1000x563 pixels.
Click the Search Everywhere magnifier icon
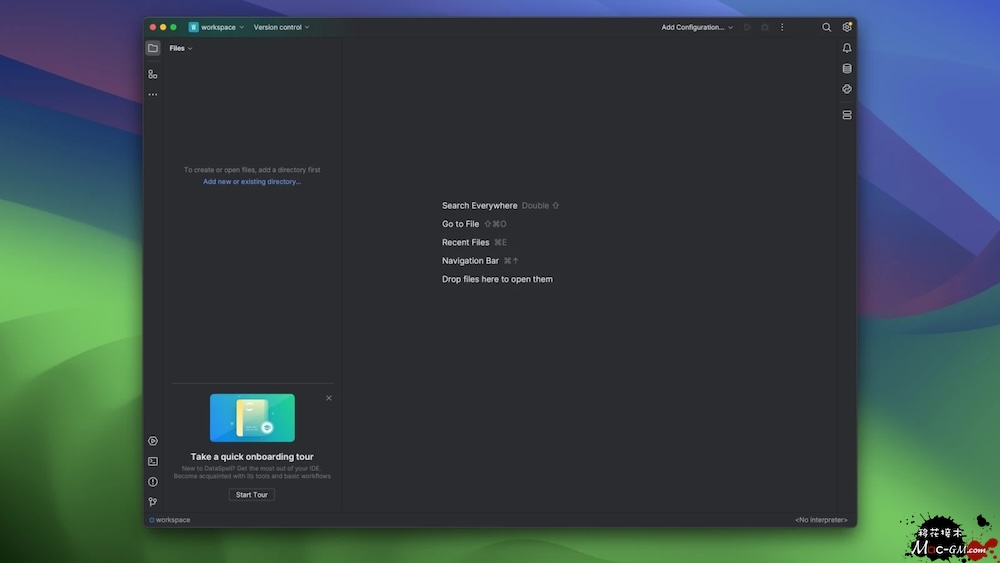coord(827,28)
